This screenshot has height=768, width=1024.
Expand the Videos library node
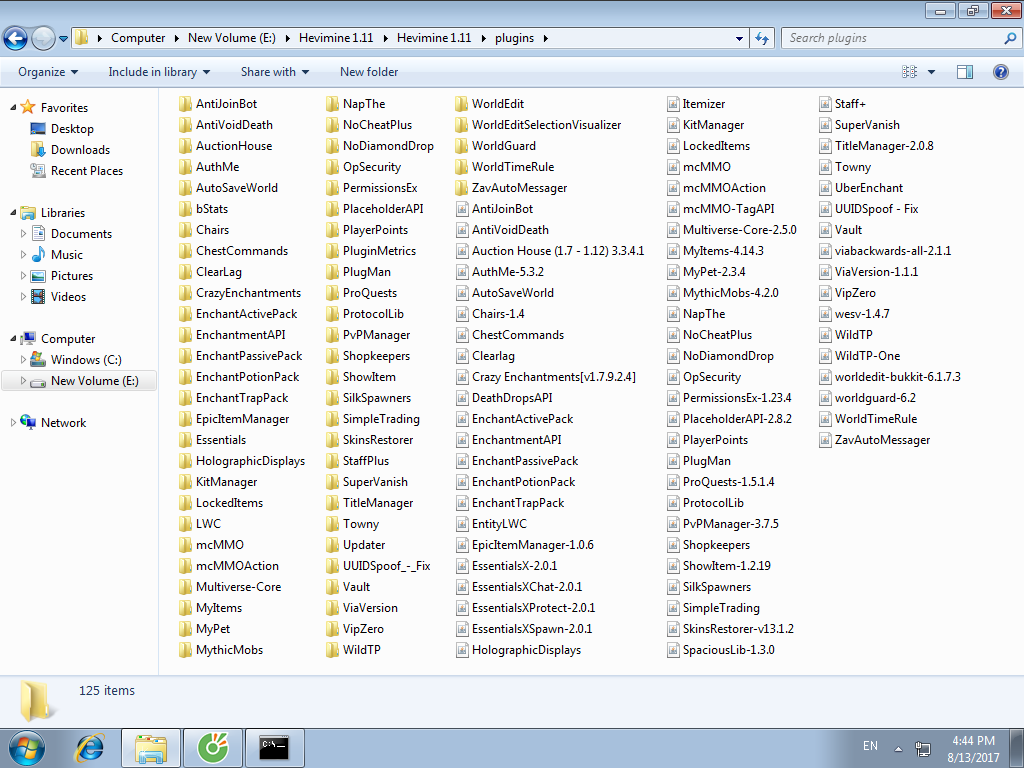(24, 296)
